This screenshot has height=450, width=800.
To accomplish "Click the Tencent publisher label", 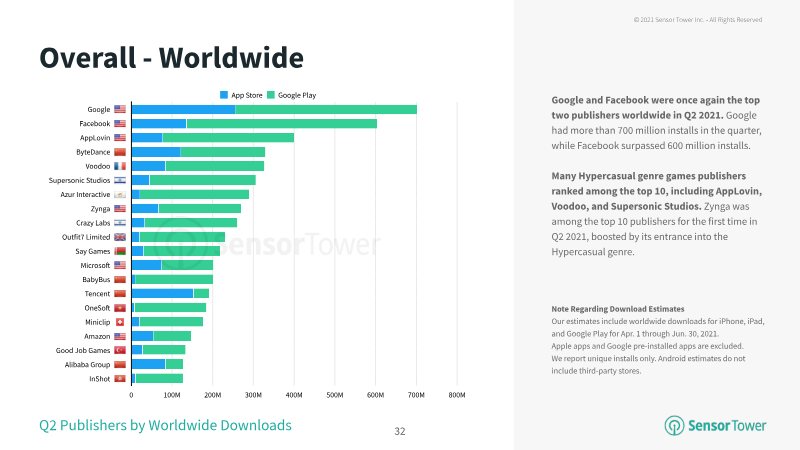I will (x=97, y=293).
